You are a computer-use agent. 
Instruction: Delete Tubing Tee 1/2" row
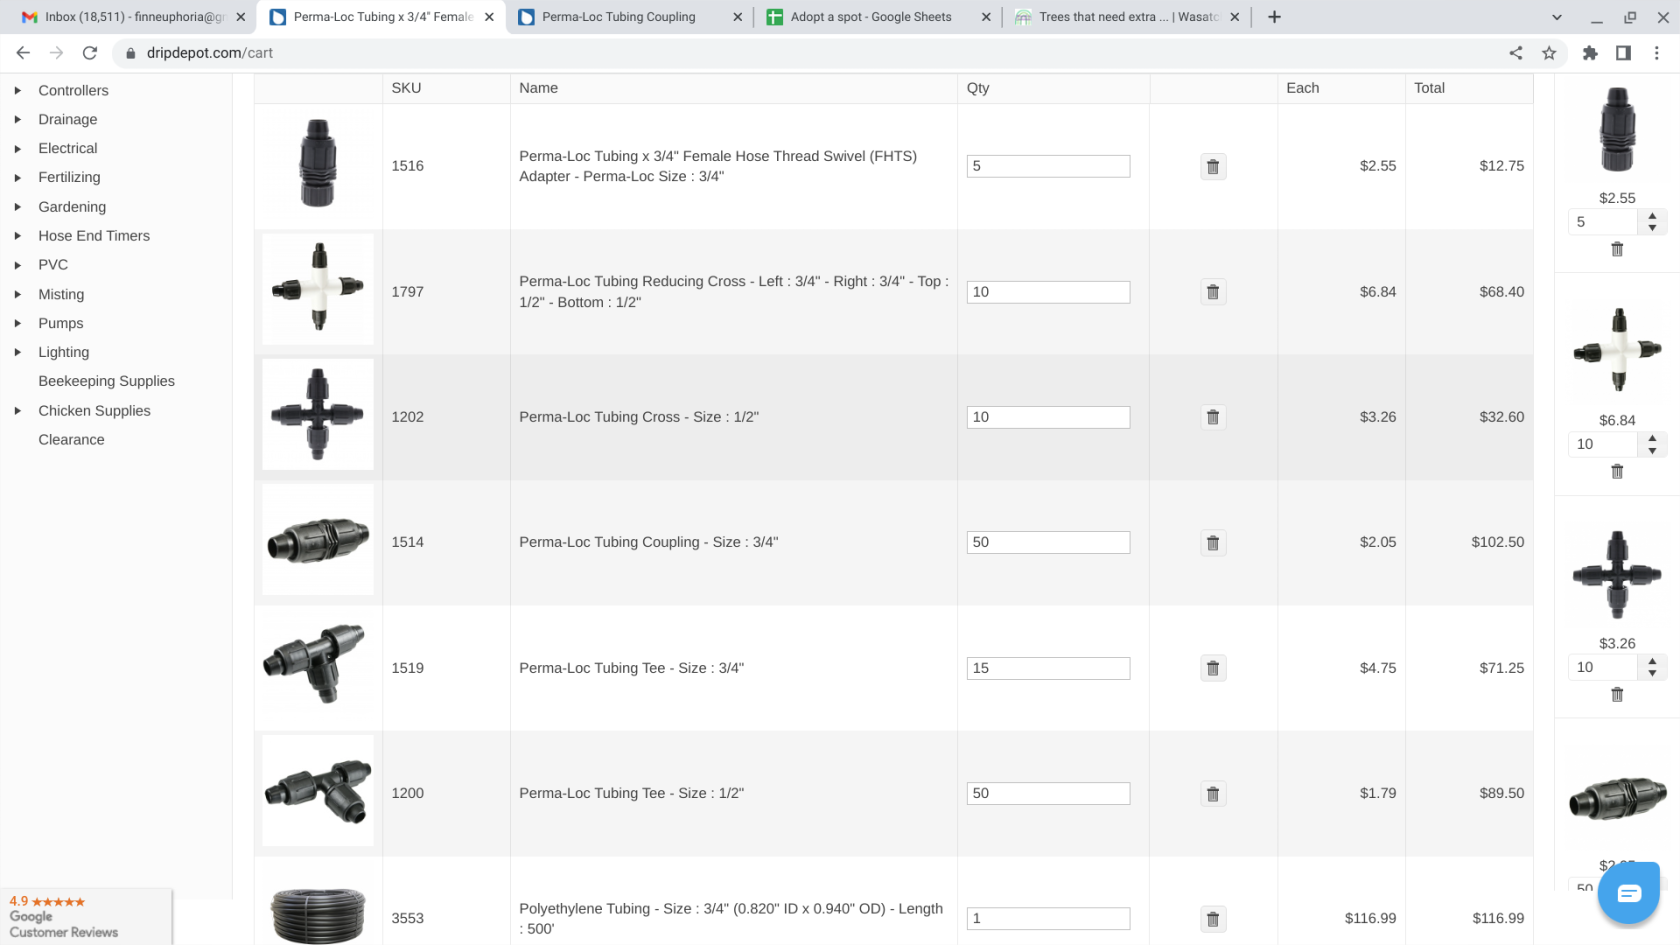[x=1212, y=794]
